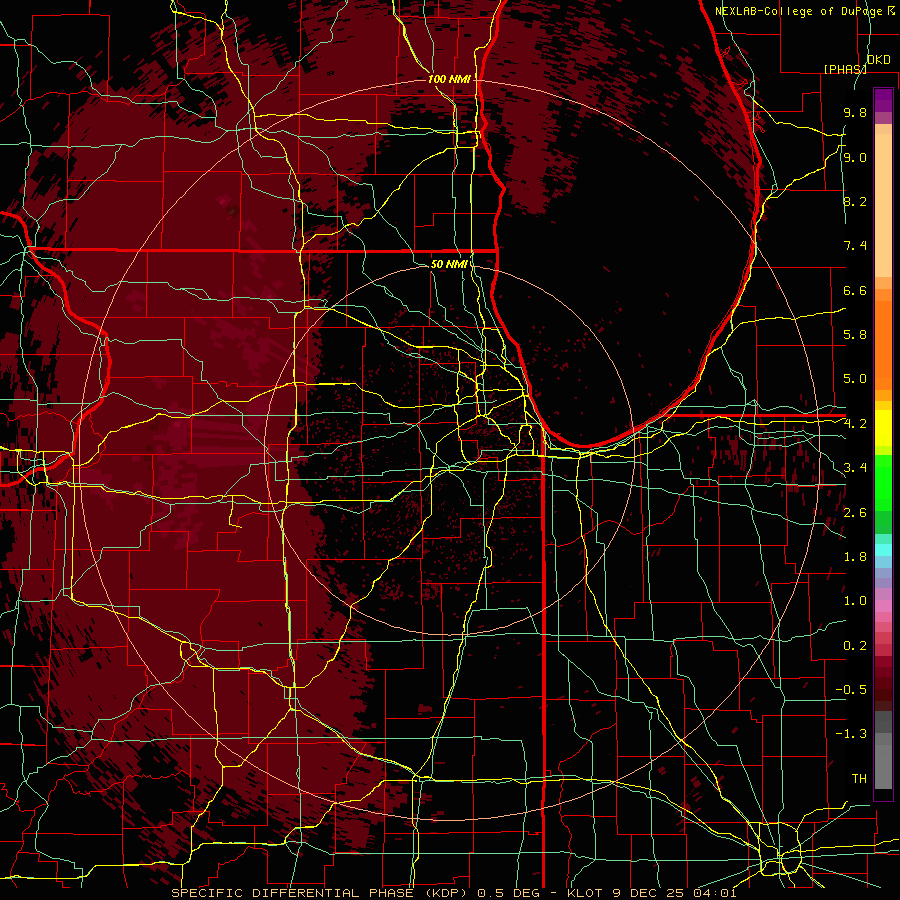
Task: Click the -0.5 scale value
Action: pos(851,690)
